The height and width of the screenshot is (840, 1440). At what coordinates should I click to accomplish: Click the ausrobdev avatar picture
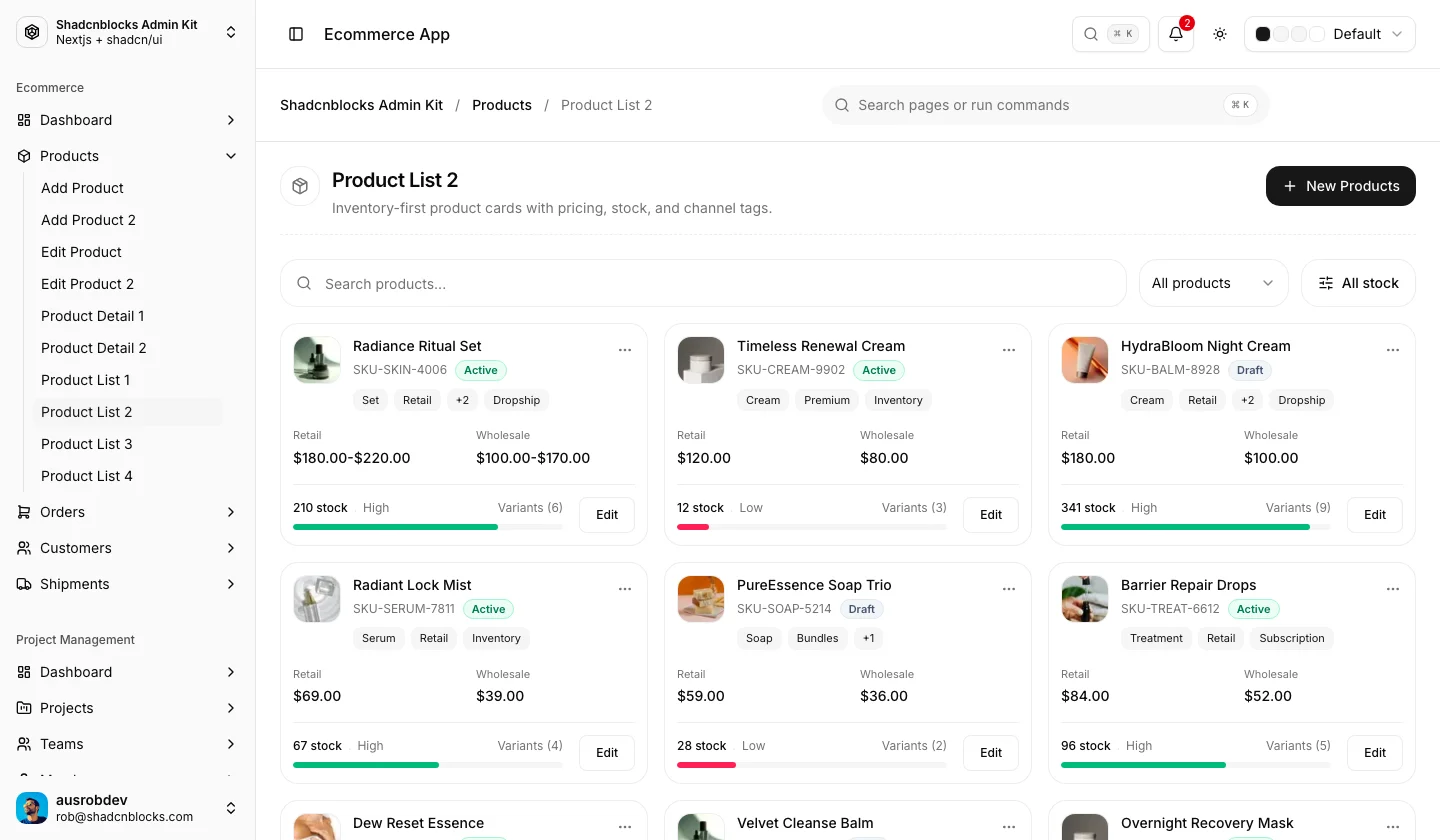pos(32,808)
